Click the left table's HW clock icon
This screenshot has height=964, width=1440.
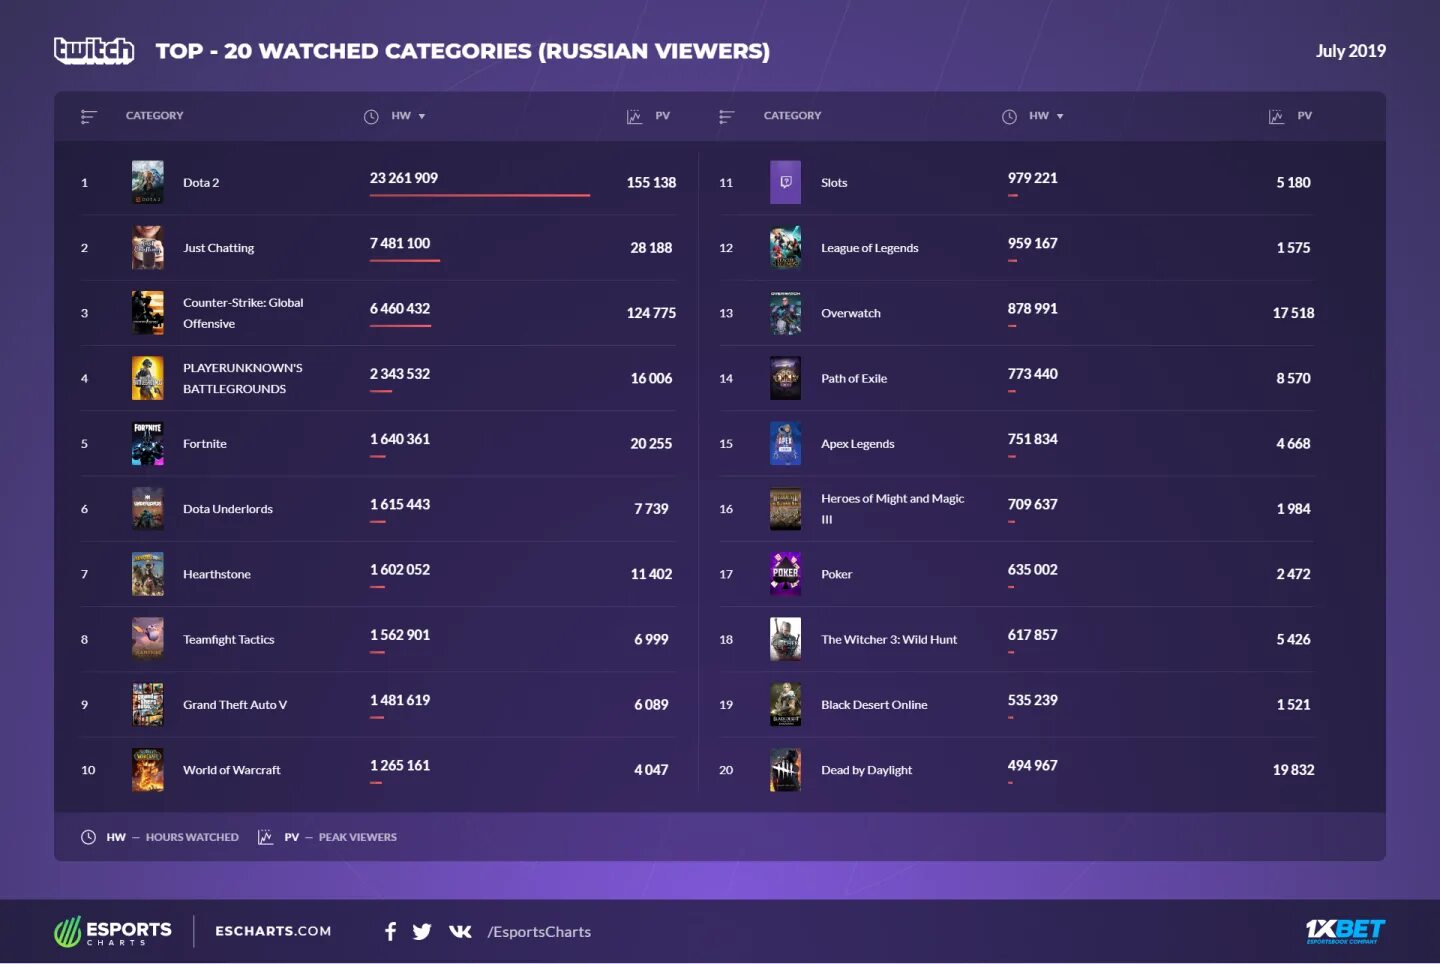click(371, 117)
